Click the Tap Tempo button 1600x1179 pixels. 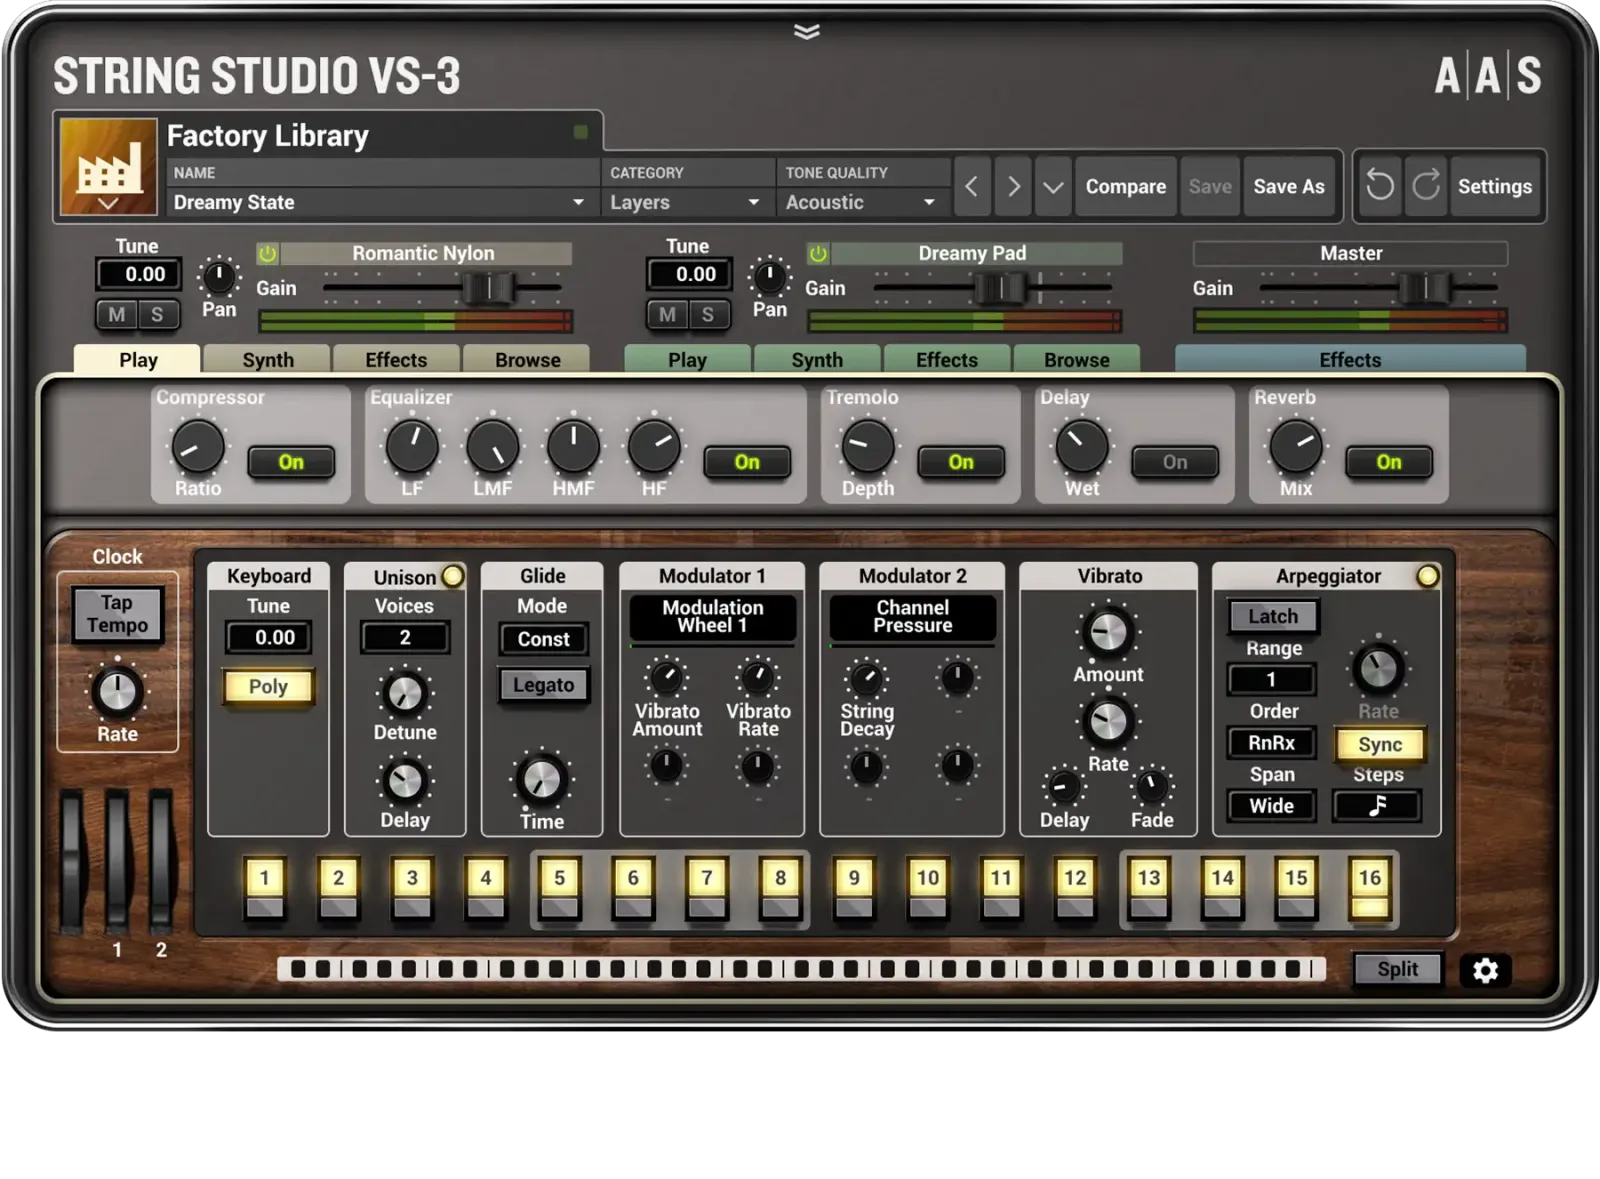(x=117, y=614)
